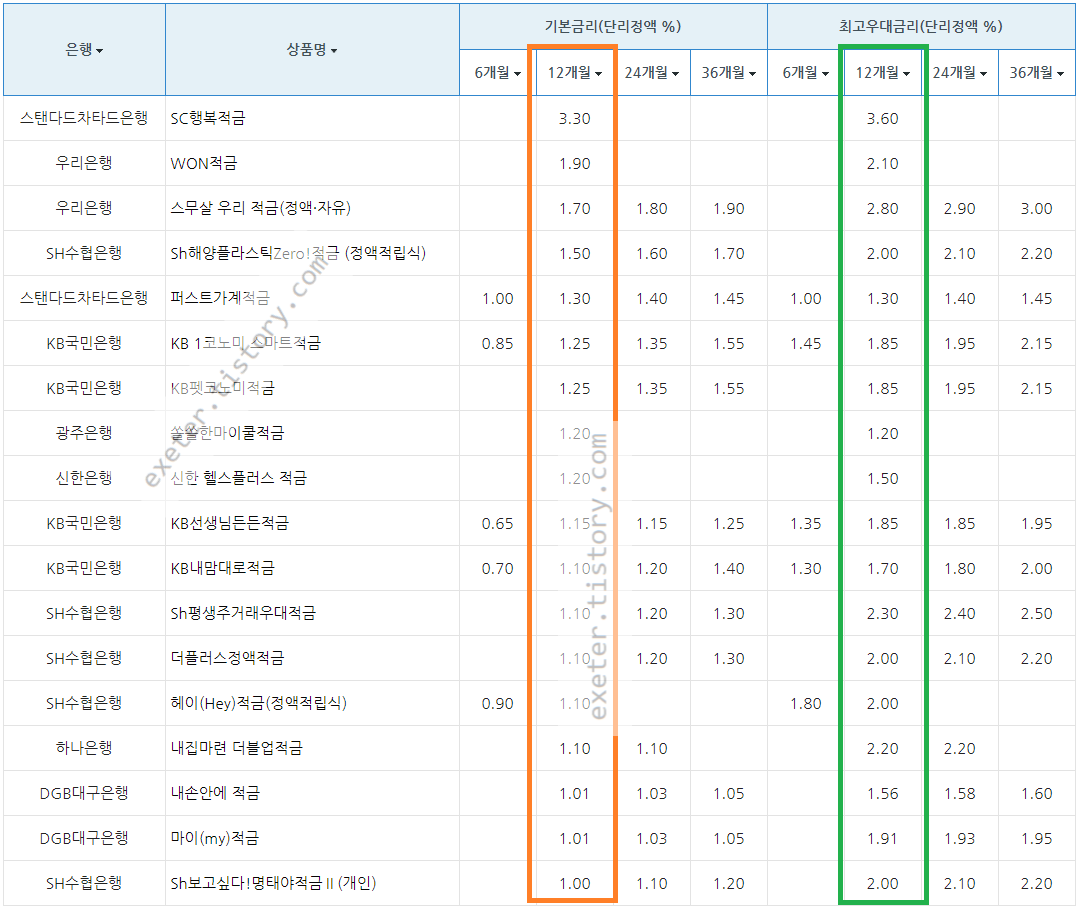Screen dimensions: 1076x906
Task: Click the 0.70 rate in KB내맘대로적금 row
Action: (x=498, y=568)
